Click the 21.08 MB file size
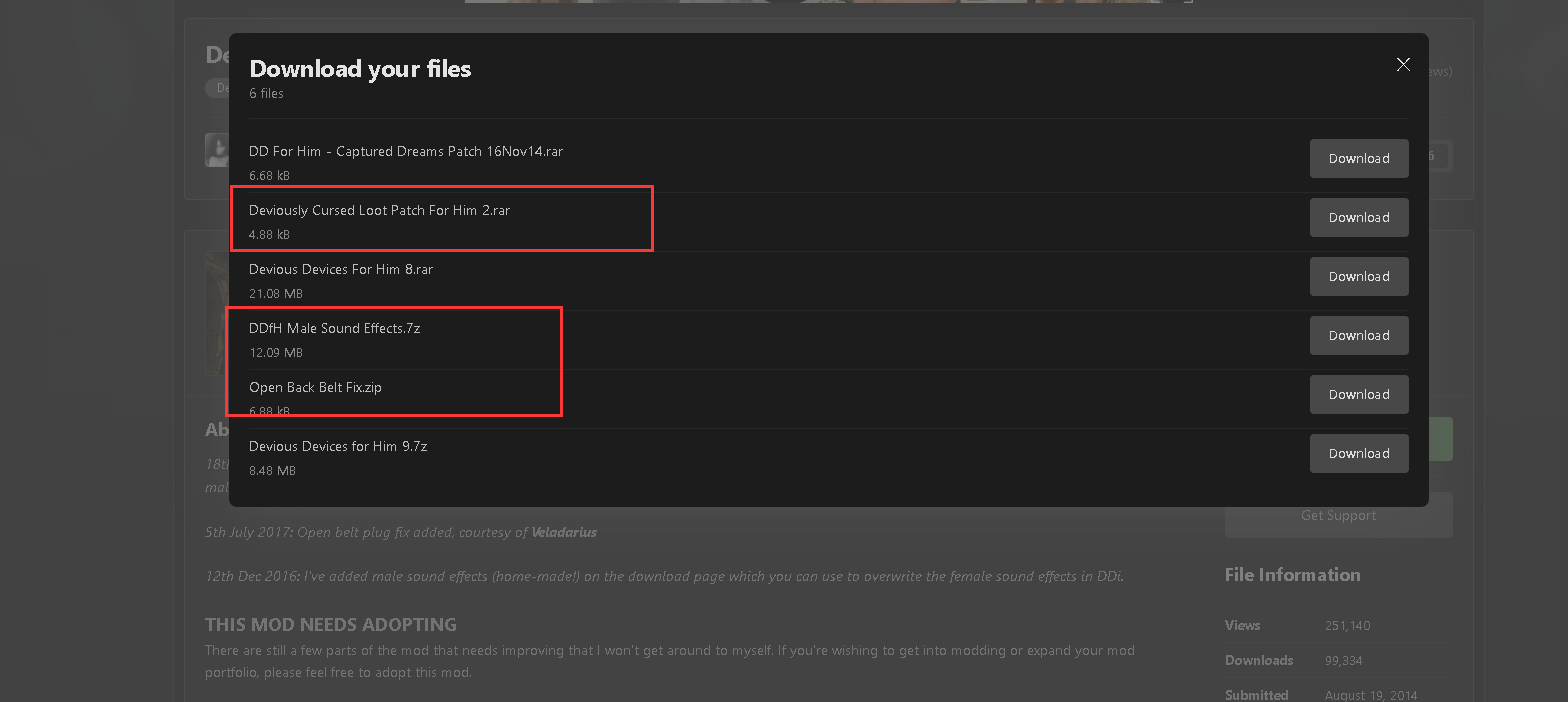This screenshot has height=702, width=1568. click(x=276, y=294)
